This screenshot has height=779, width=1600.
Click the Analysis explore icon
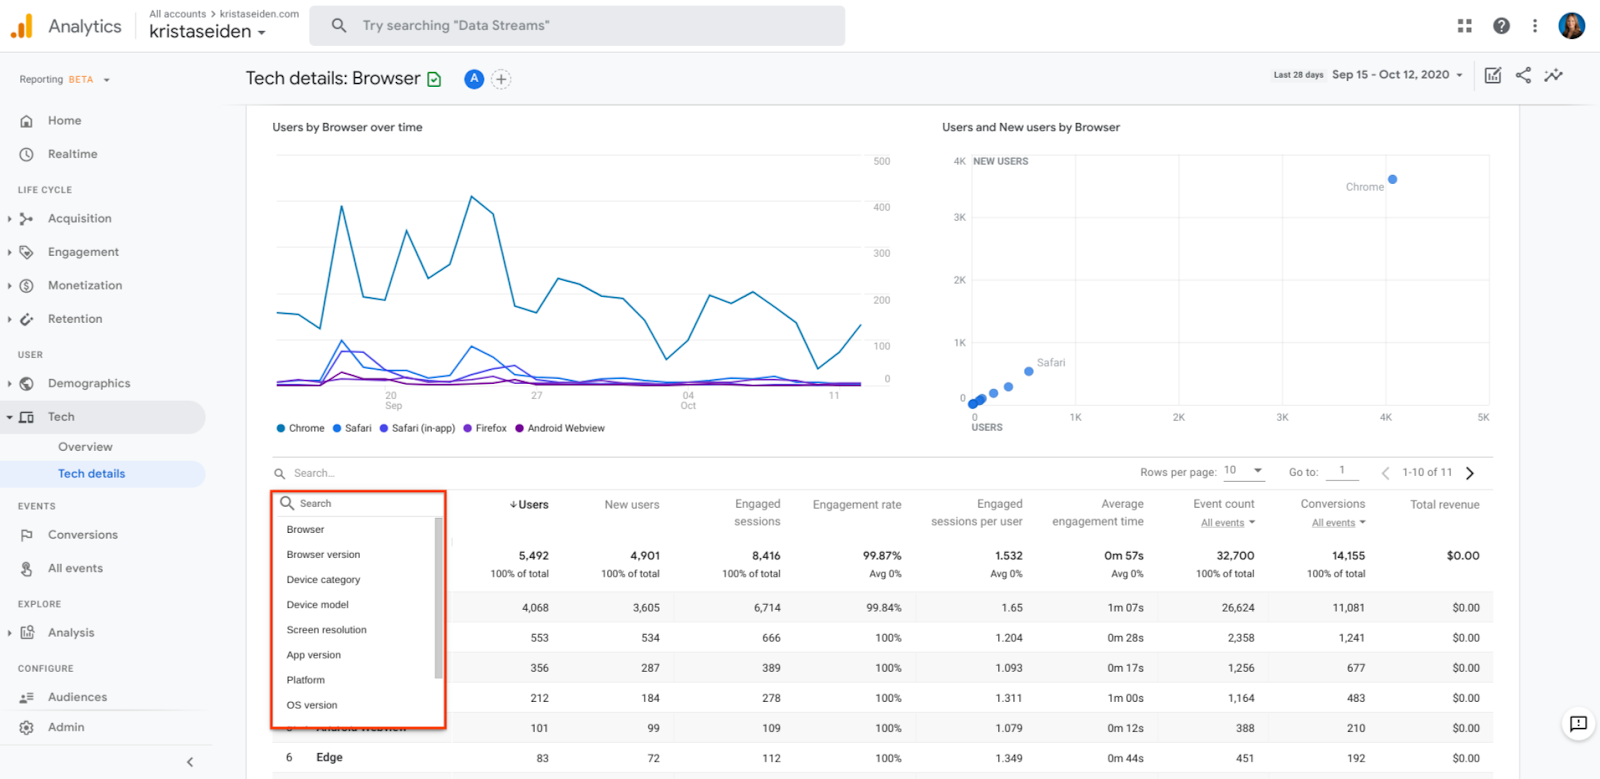click(x=27, y=633)
